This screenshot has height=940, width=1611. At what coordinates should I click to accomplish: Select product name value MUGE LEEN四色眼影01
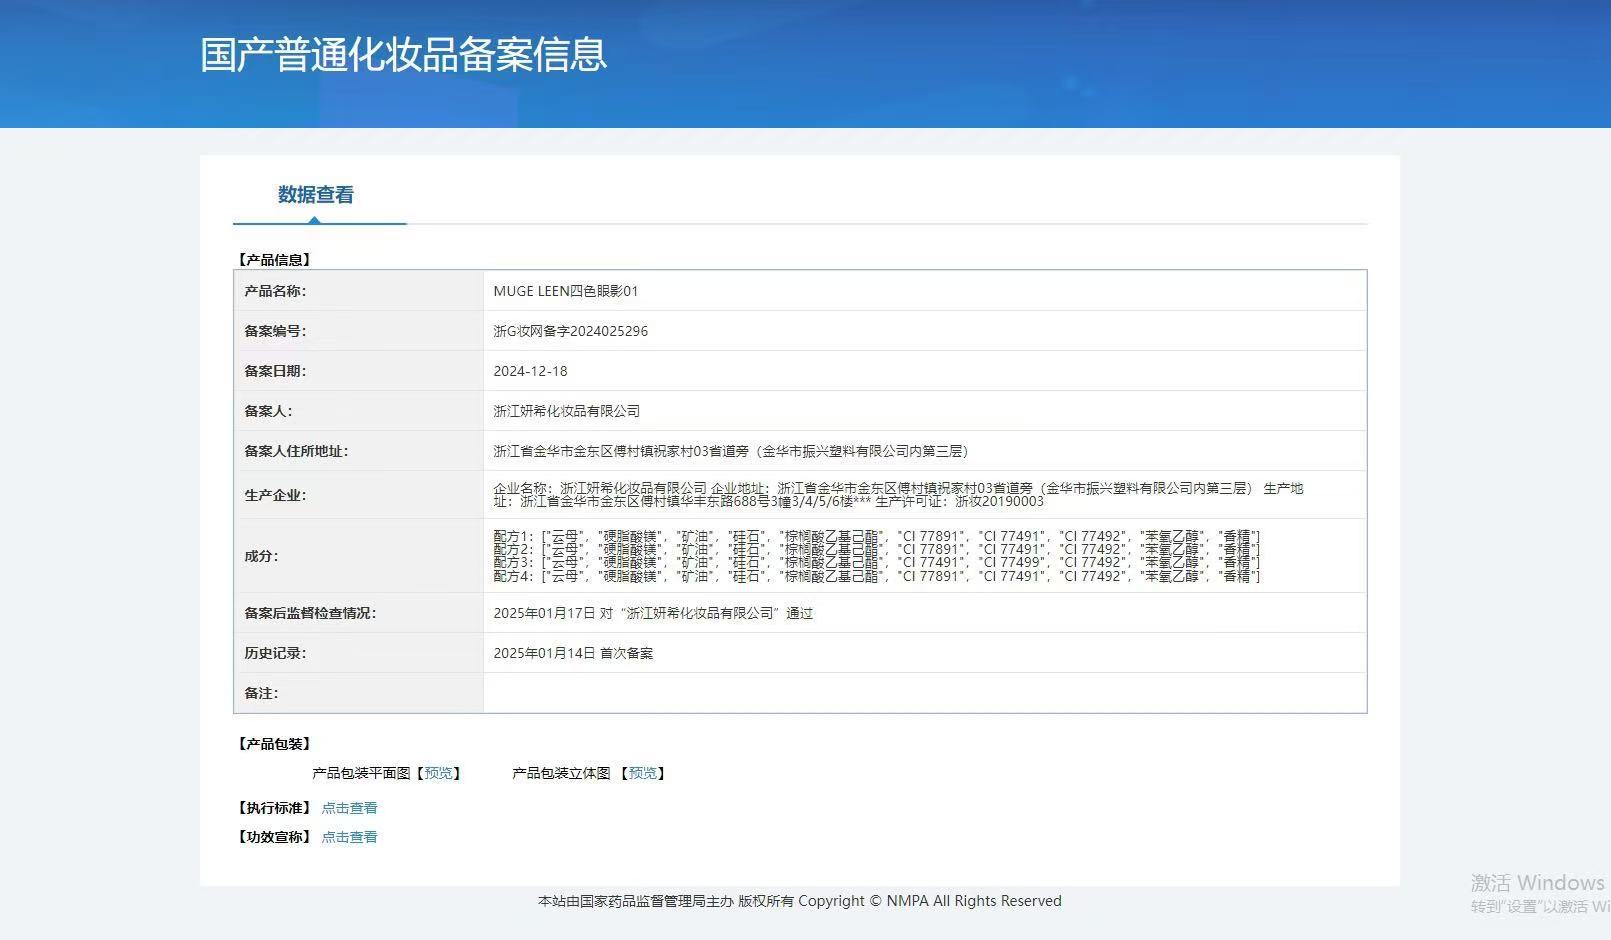point(566,291)
